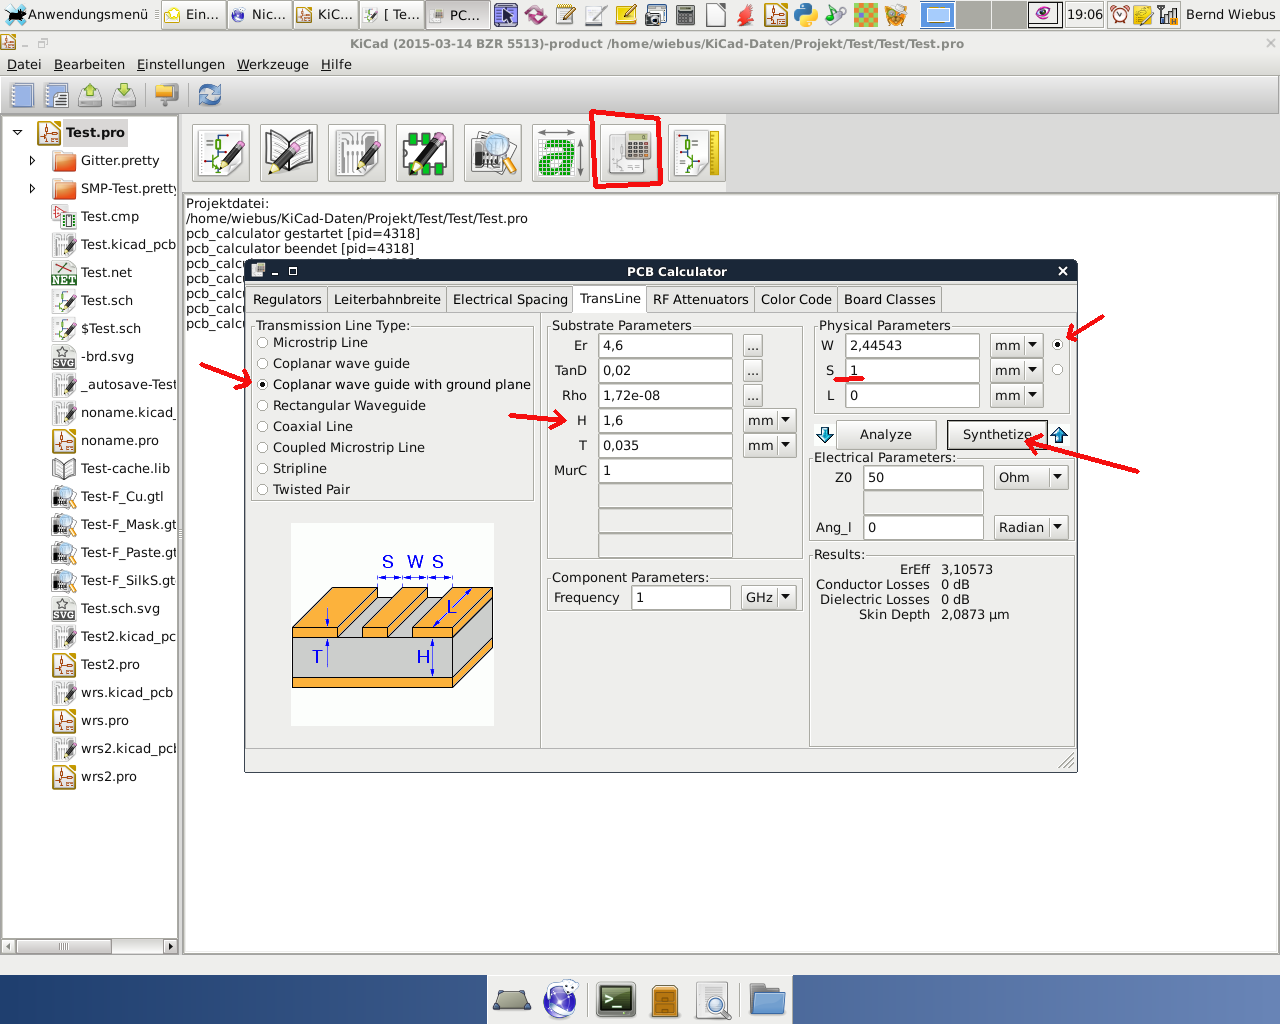Open the H unit dropdown
This screenshot has width=1280, height=1024.
pos(769,420)
